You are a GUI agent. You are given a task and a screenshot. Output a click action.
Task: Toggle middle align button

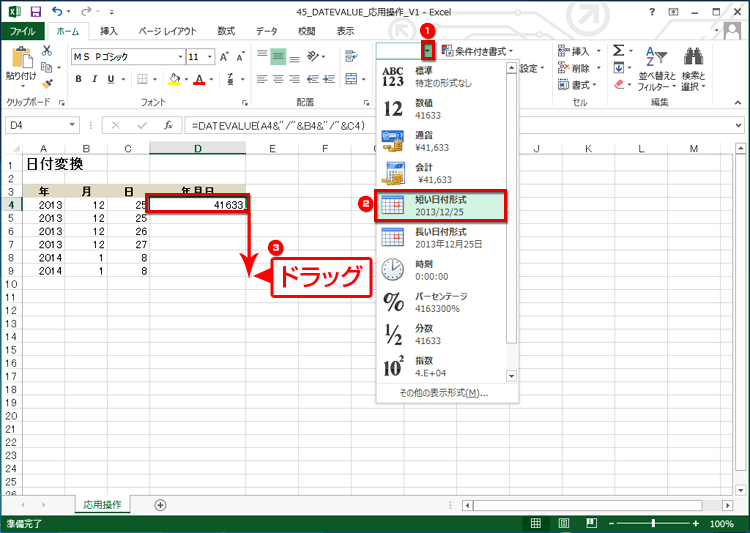point(278,56)
